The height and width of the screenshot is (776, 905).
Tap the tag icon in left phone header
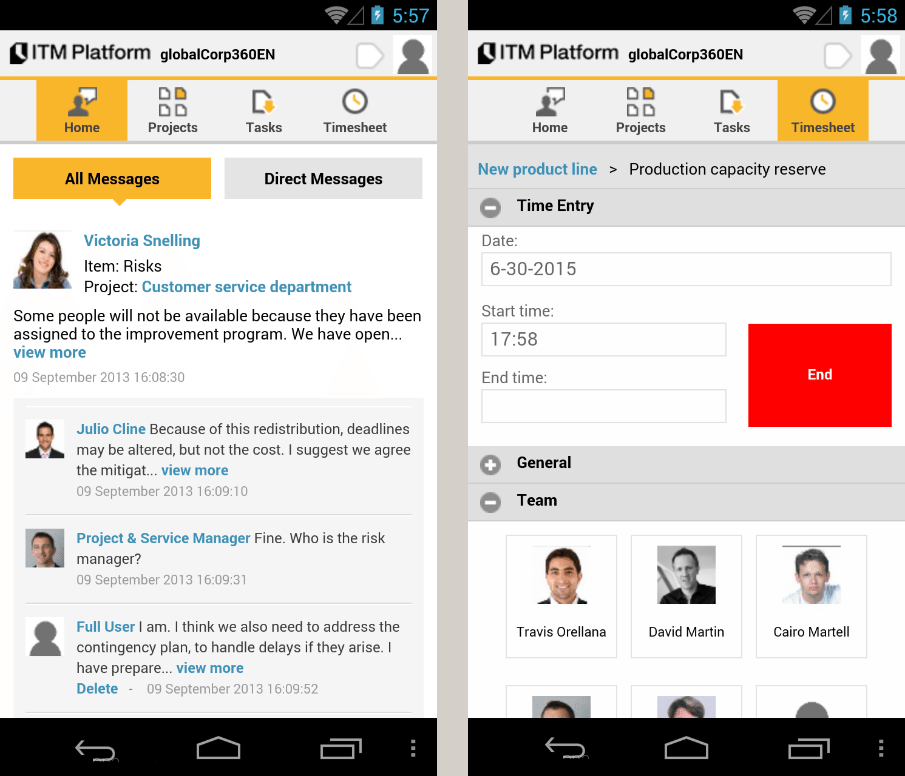tap(369, 55)
